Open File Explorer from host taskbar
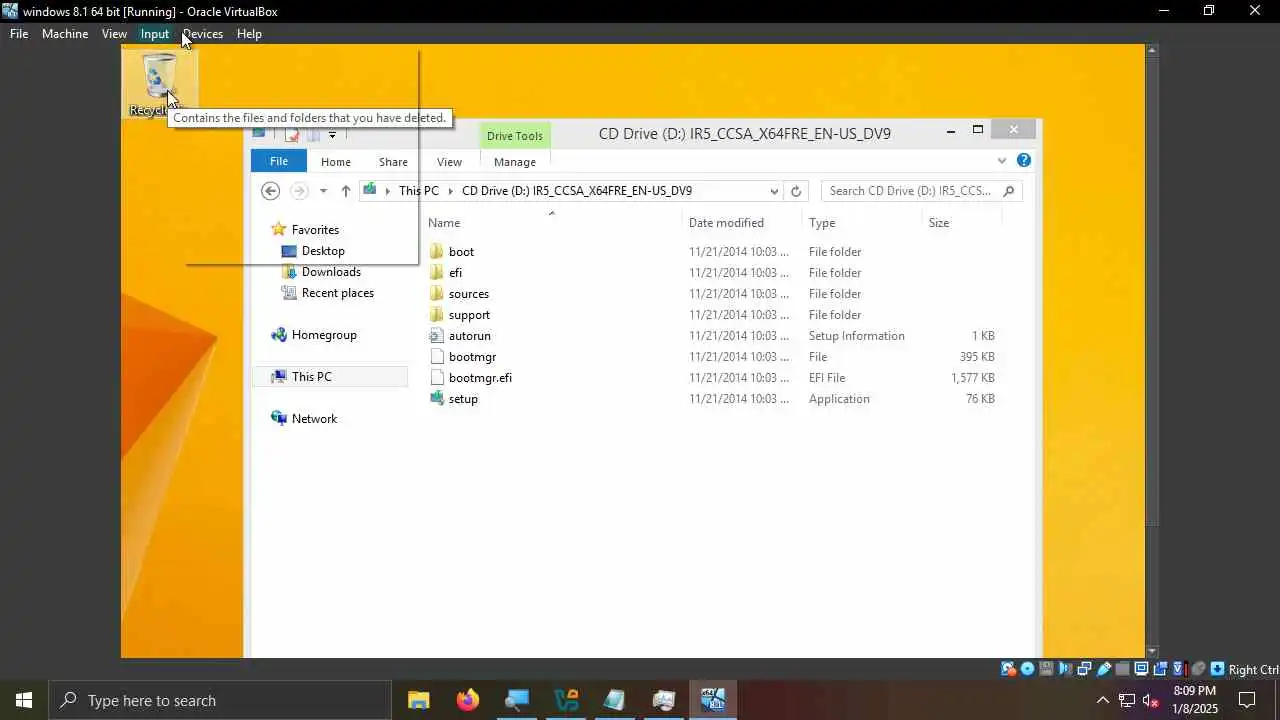This screenshot has width=1280, height=720. [418, 700]
